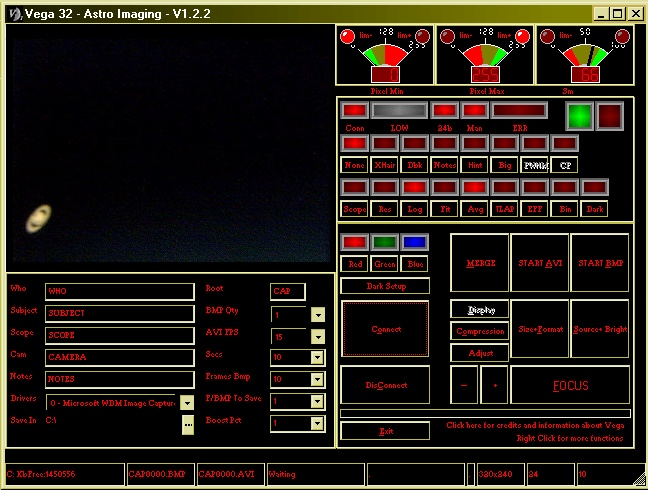648x490 pixels.
Task: Open the Compression settings
Action: tap(480, 331)
